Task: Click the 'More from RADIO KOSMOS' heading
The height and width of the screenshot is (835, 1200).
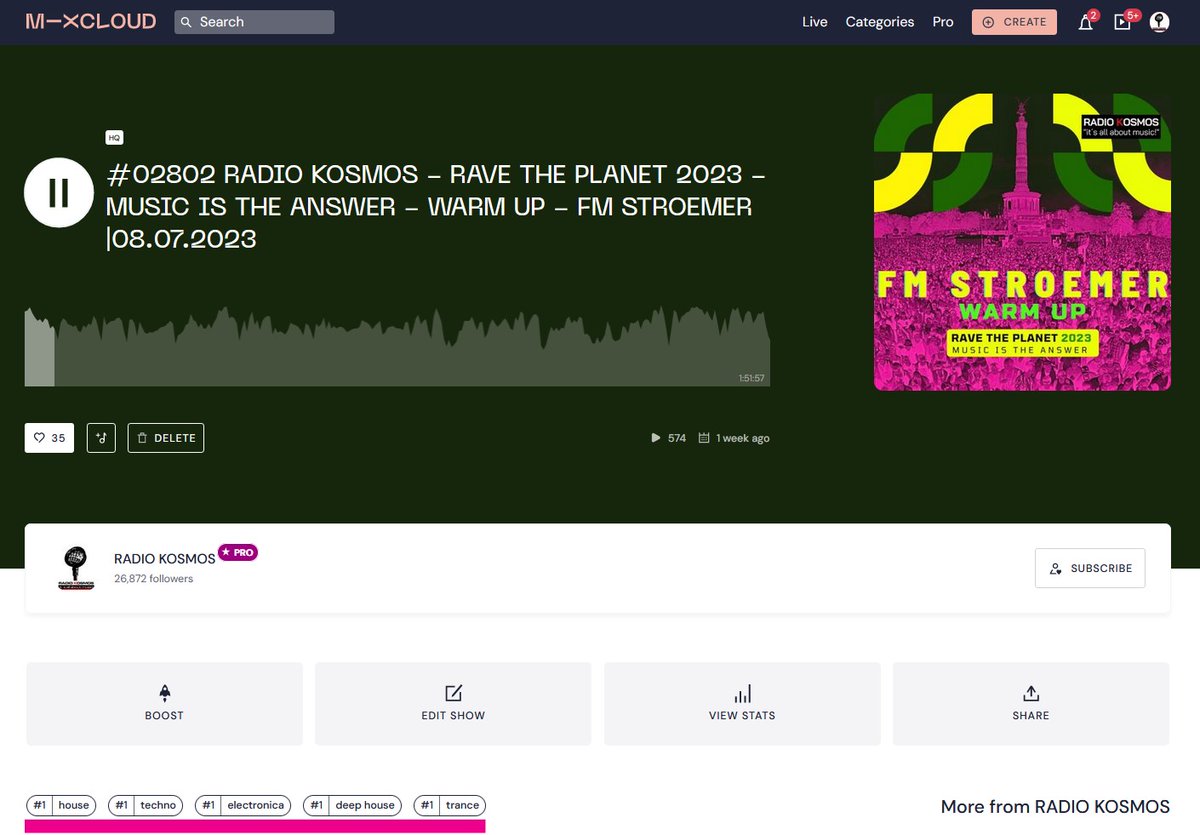Action: pos(1055,806)
